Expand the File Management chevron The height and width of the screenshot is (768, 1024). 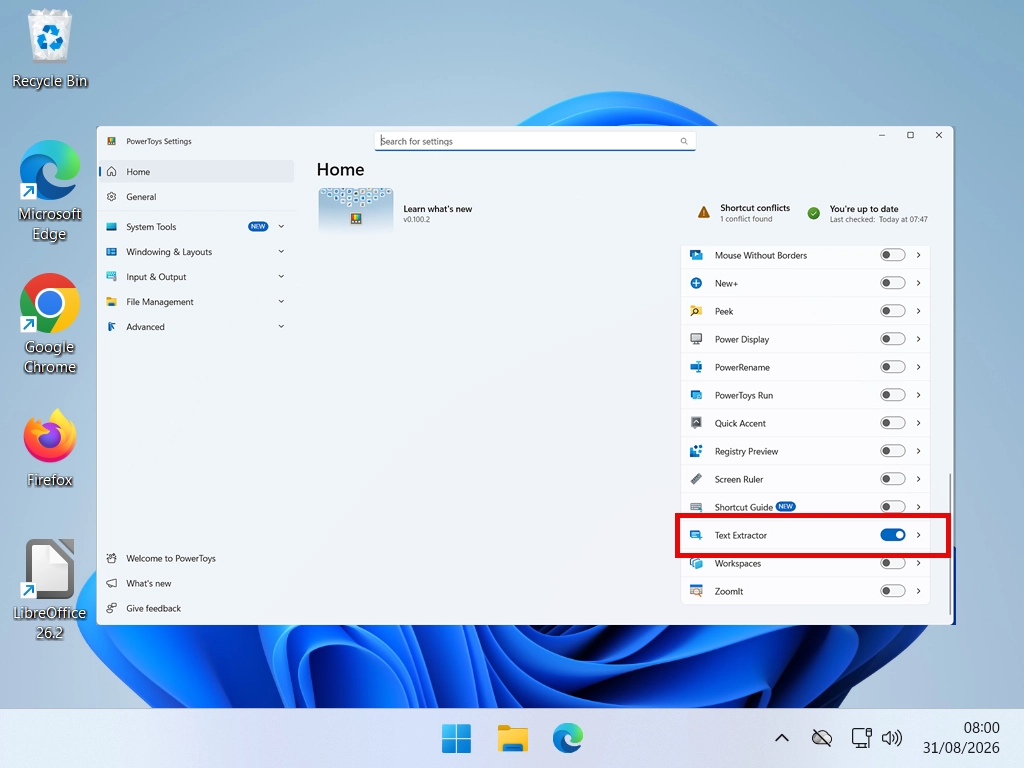(x=281, y=302)
